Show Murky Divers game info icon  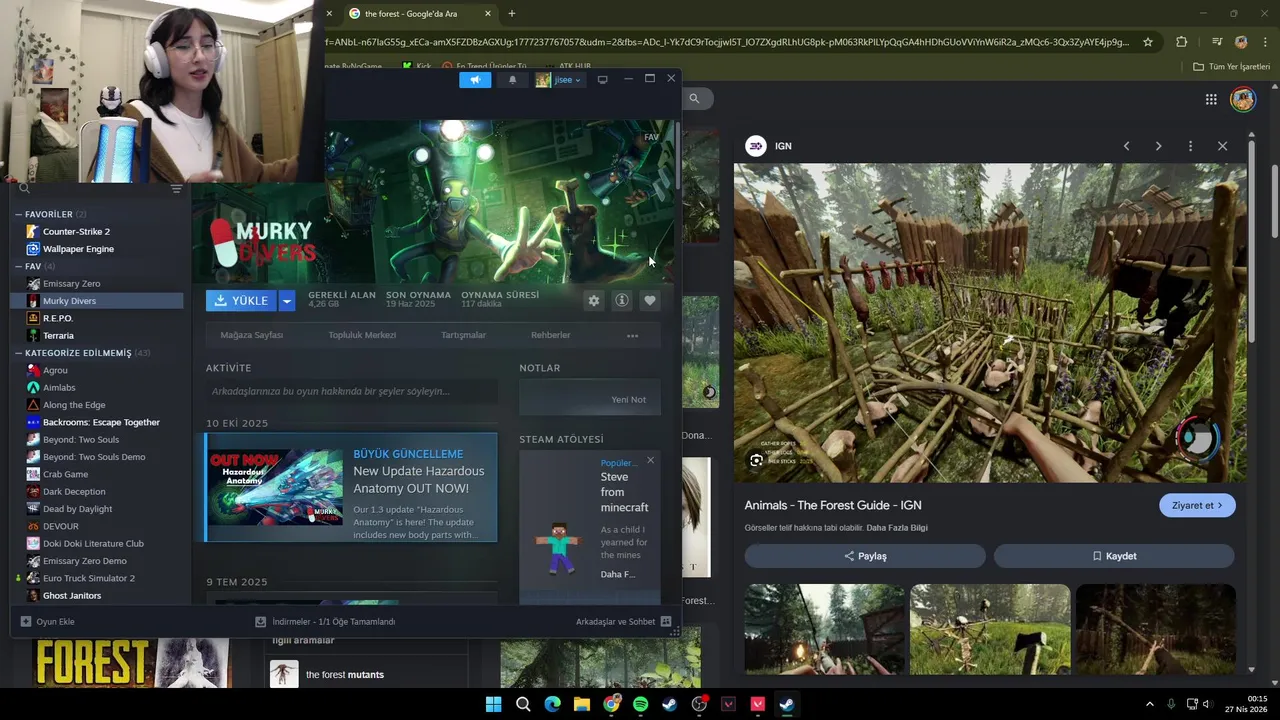(622, 300)
